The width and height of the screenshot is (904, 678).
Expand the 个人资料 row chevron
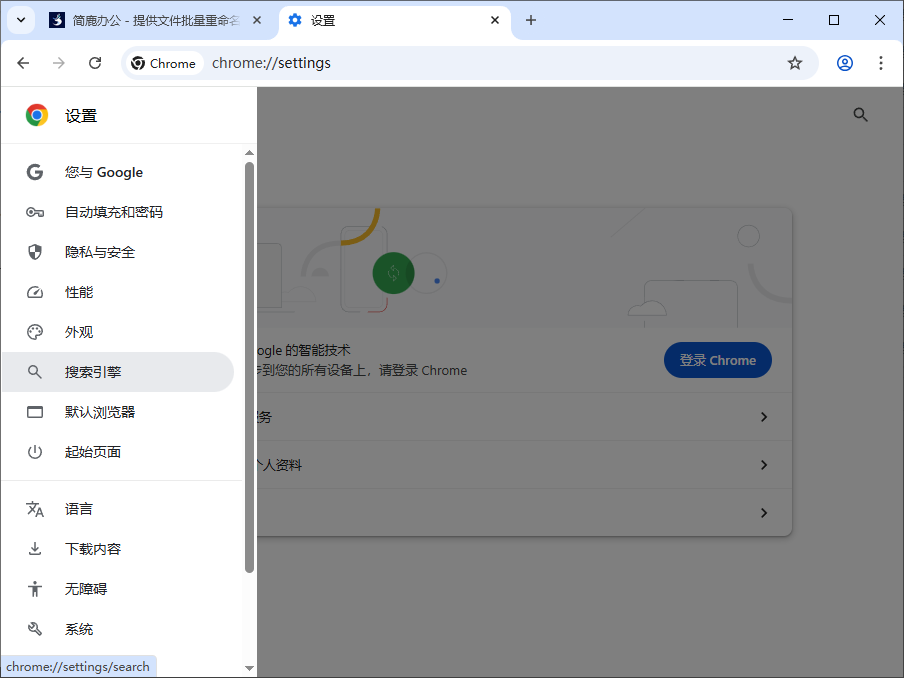pyautogui.click(x=763, y=465)
